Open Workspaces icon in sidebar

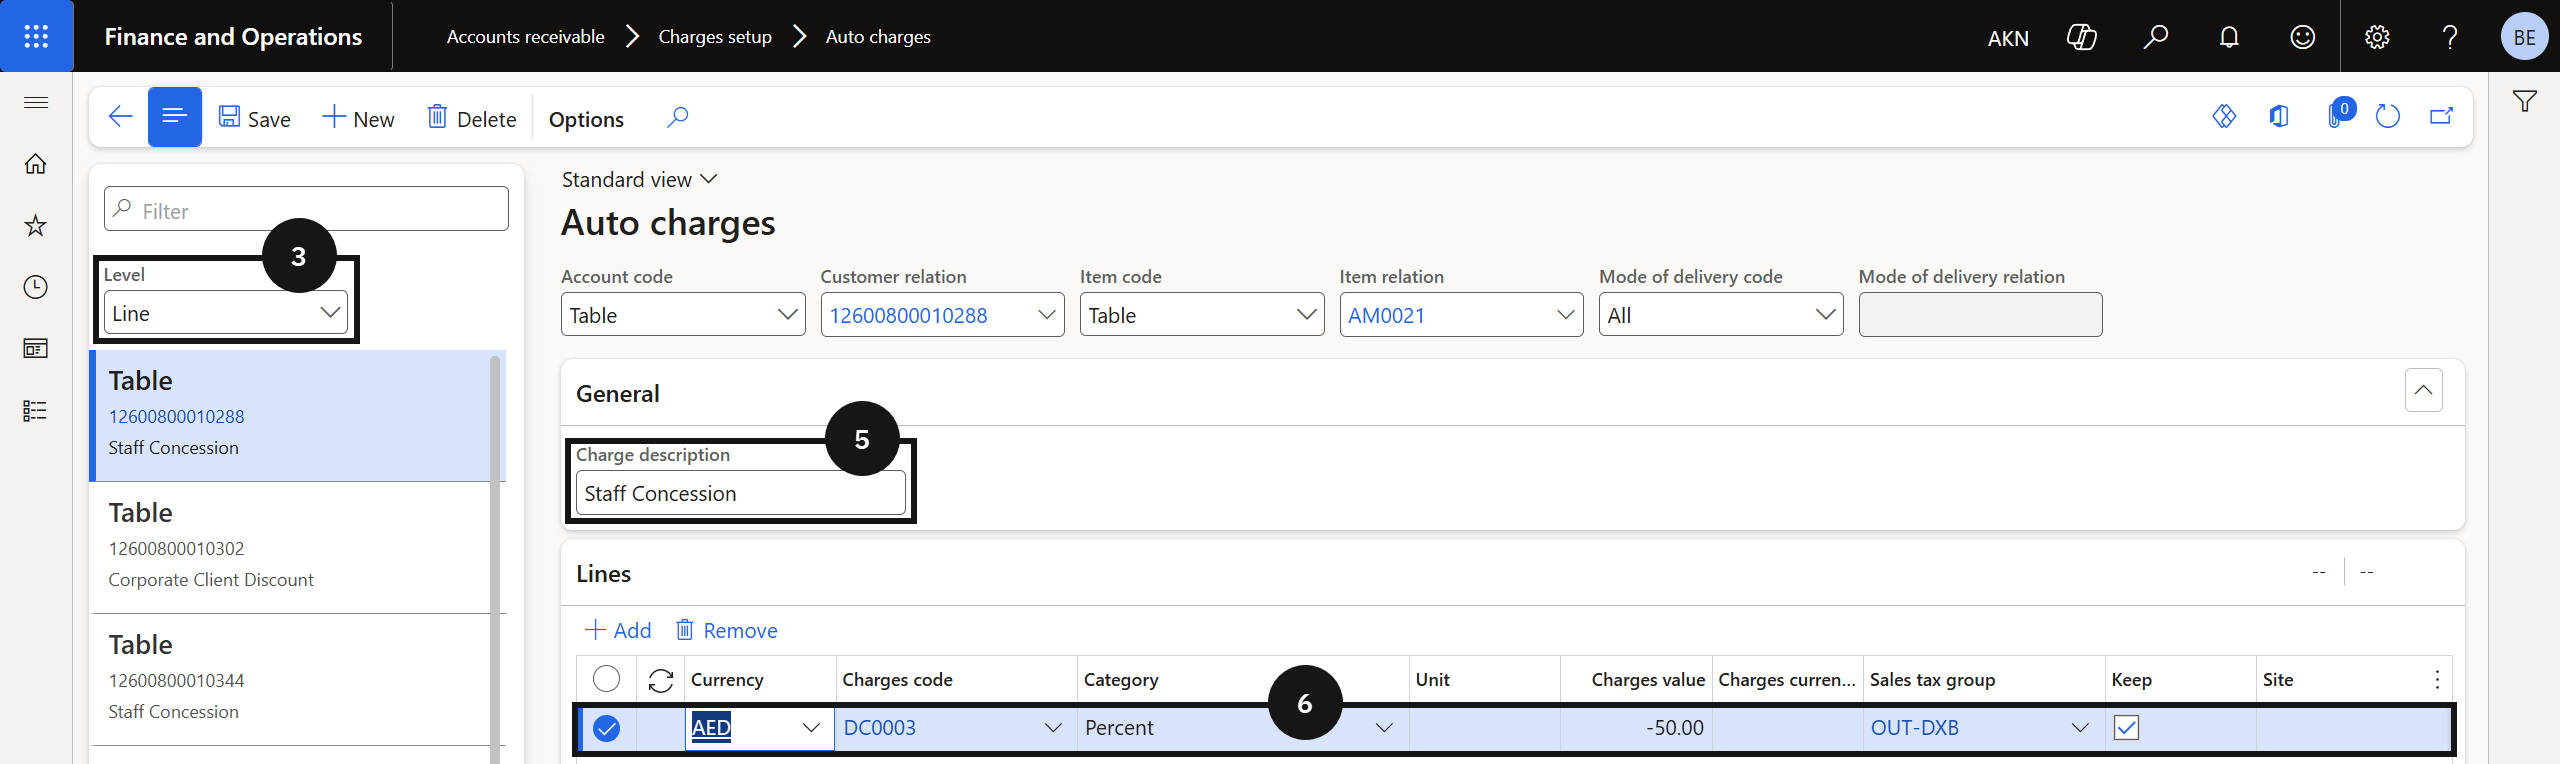36,349
